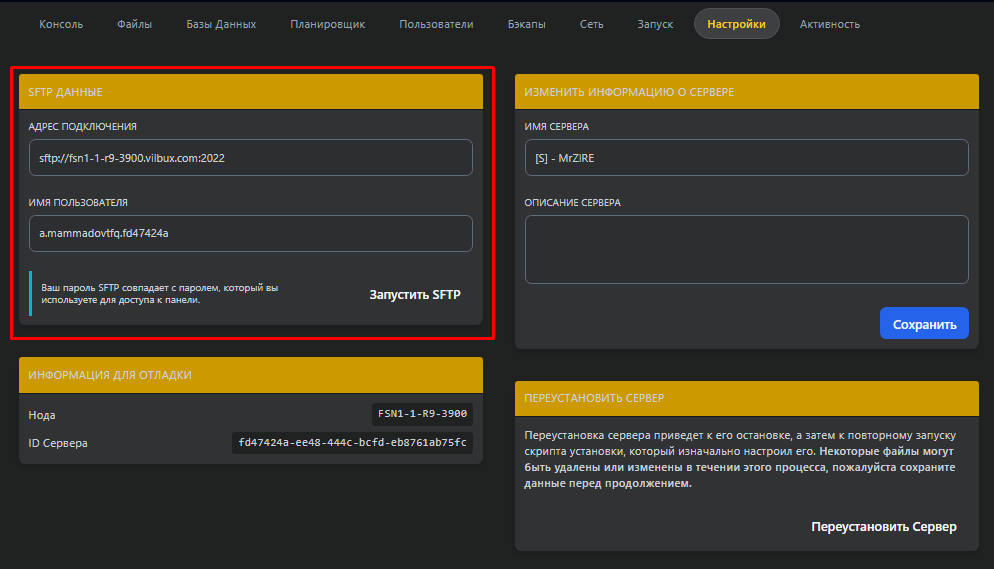The height and width of the screenshot is (569, 994).
Task: Click the node value FSN1-1-R9-3900
Action: click(x=421, y=414)
